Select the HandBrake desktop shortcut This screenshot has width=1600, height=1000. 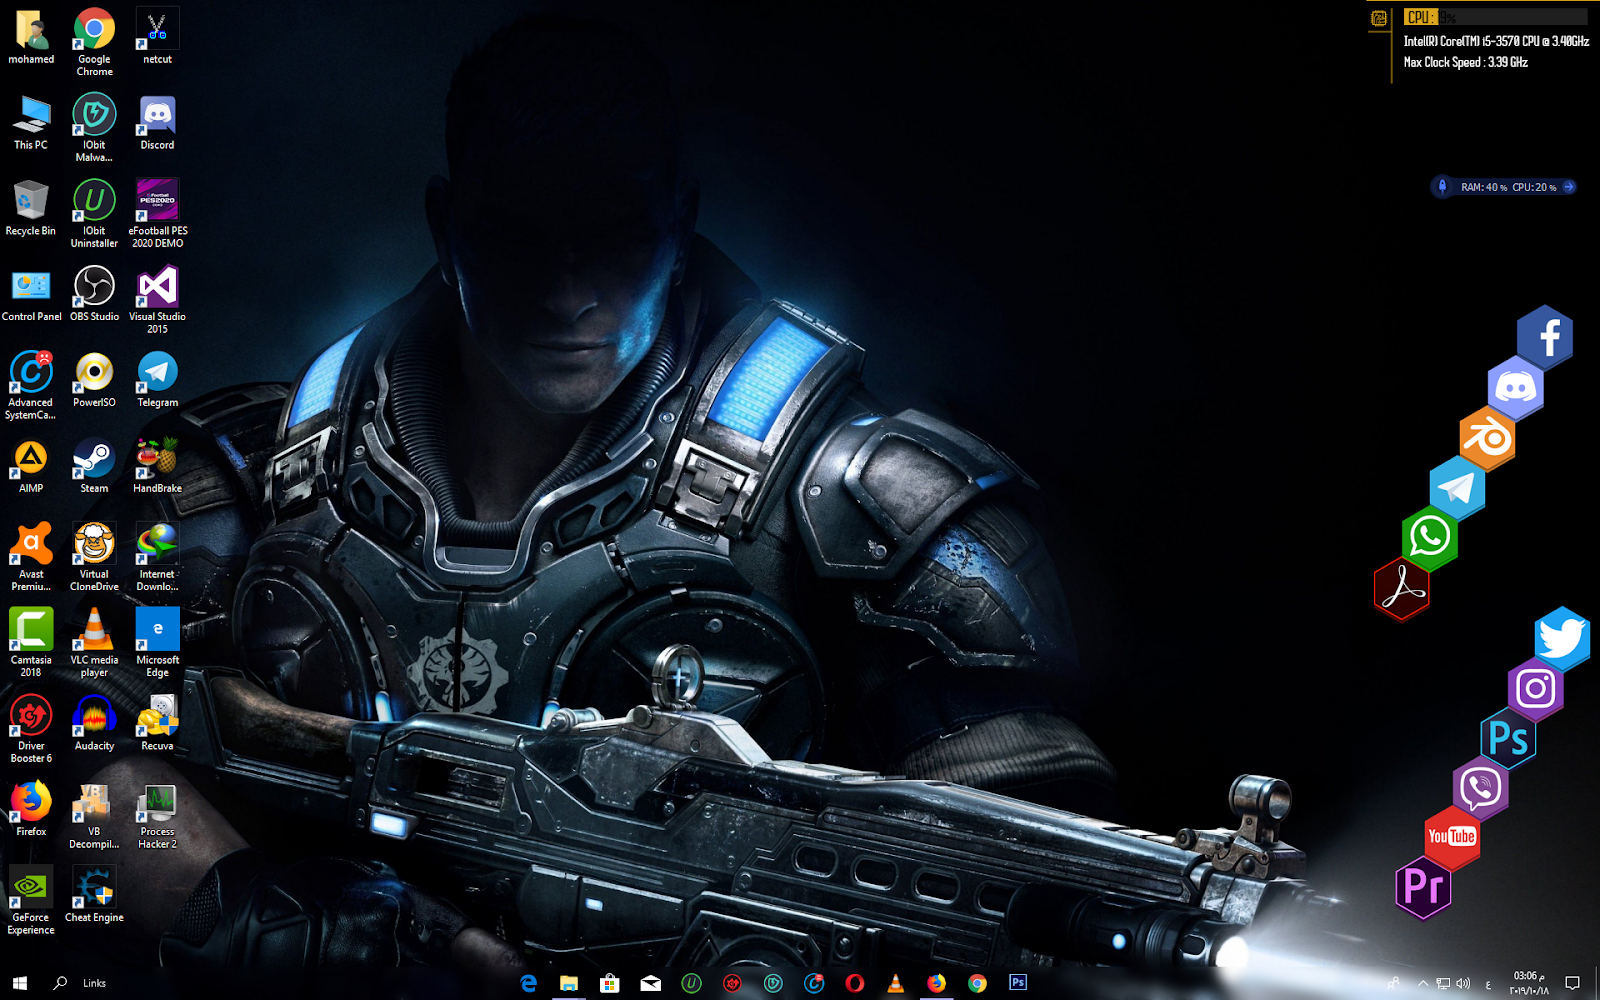(x=157, y=467)
